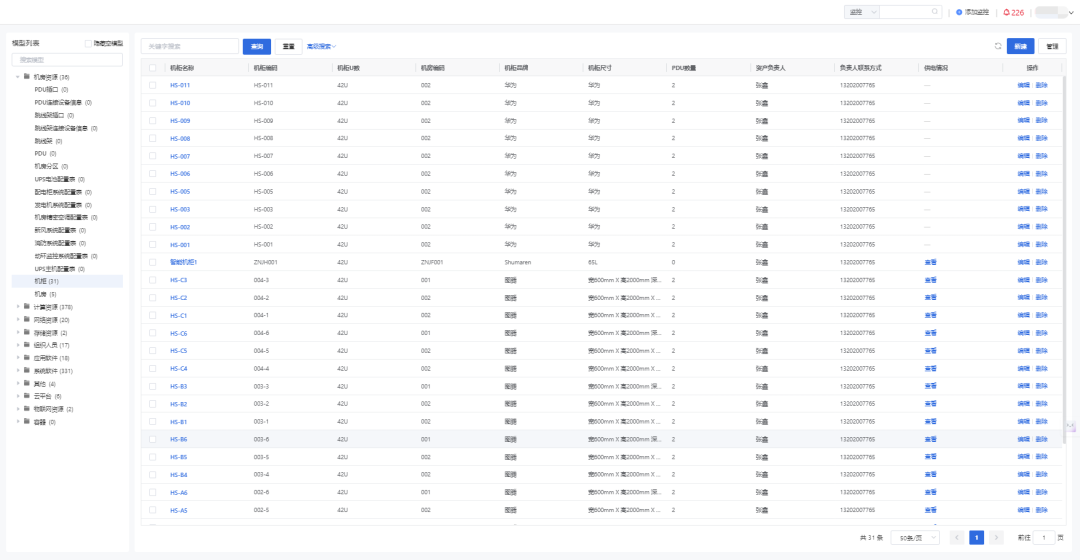Expand the 组织人员 (17) tree node
The width and height of the screenshot is (1080, 560).
(x=18, y=345)
